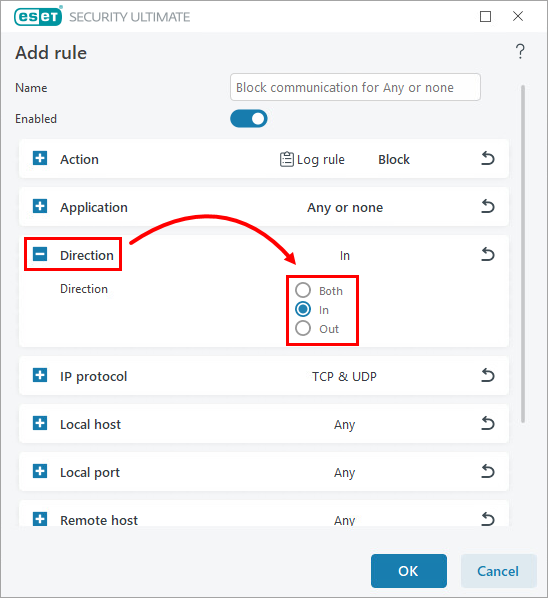
Task: Reset Local port using the undo icon
Action: click(487, 472)
